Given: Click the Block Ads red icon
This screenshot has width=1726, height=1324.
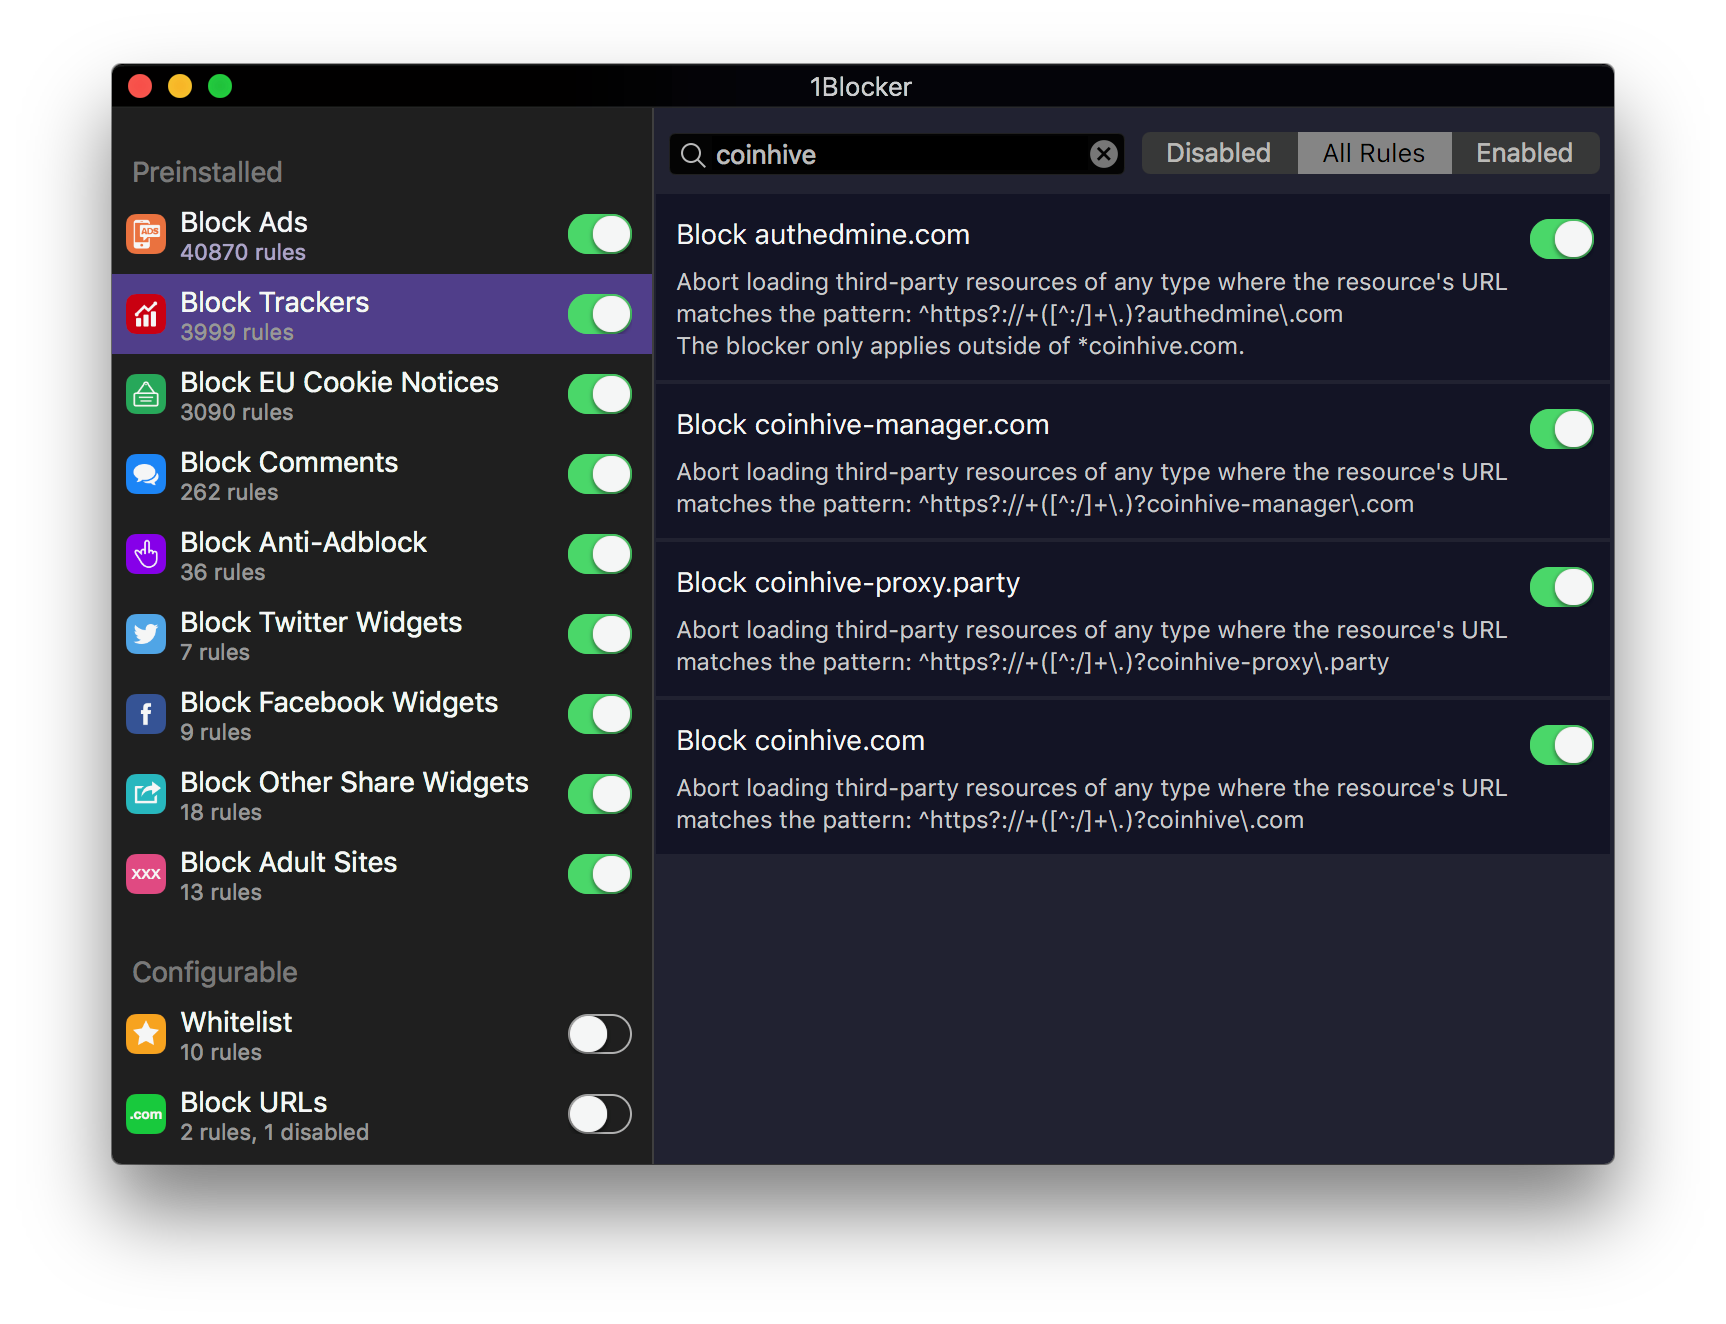Looking at the screenshot, I should (x=146, y=234).
